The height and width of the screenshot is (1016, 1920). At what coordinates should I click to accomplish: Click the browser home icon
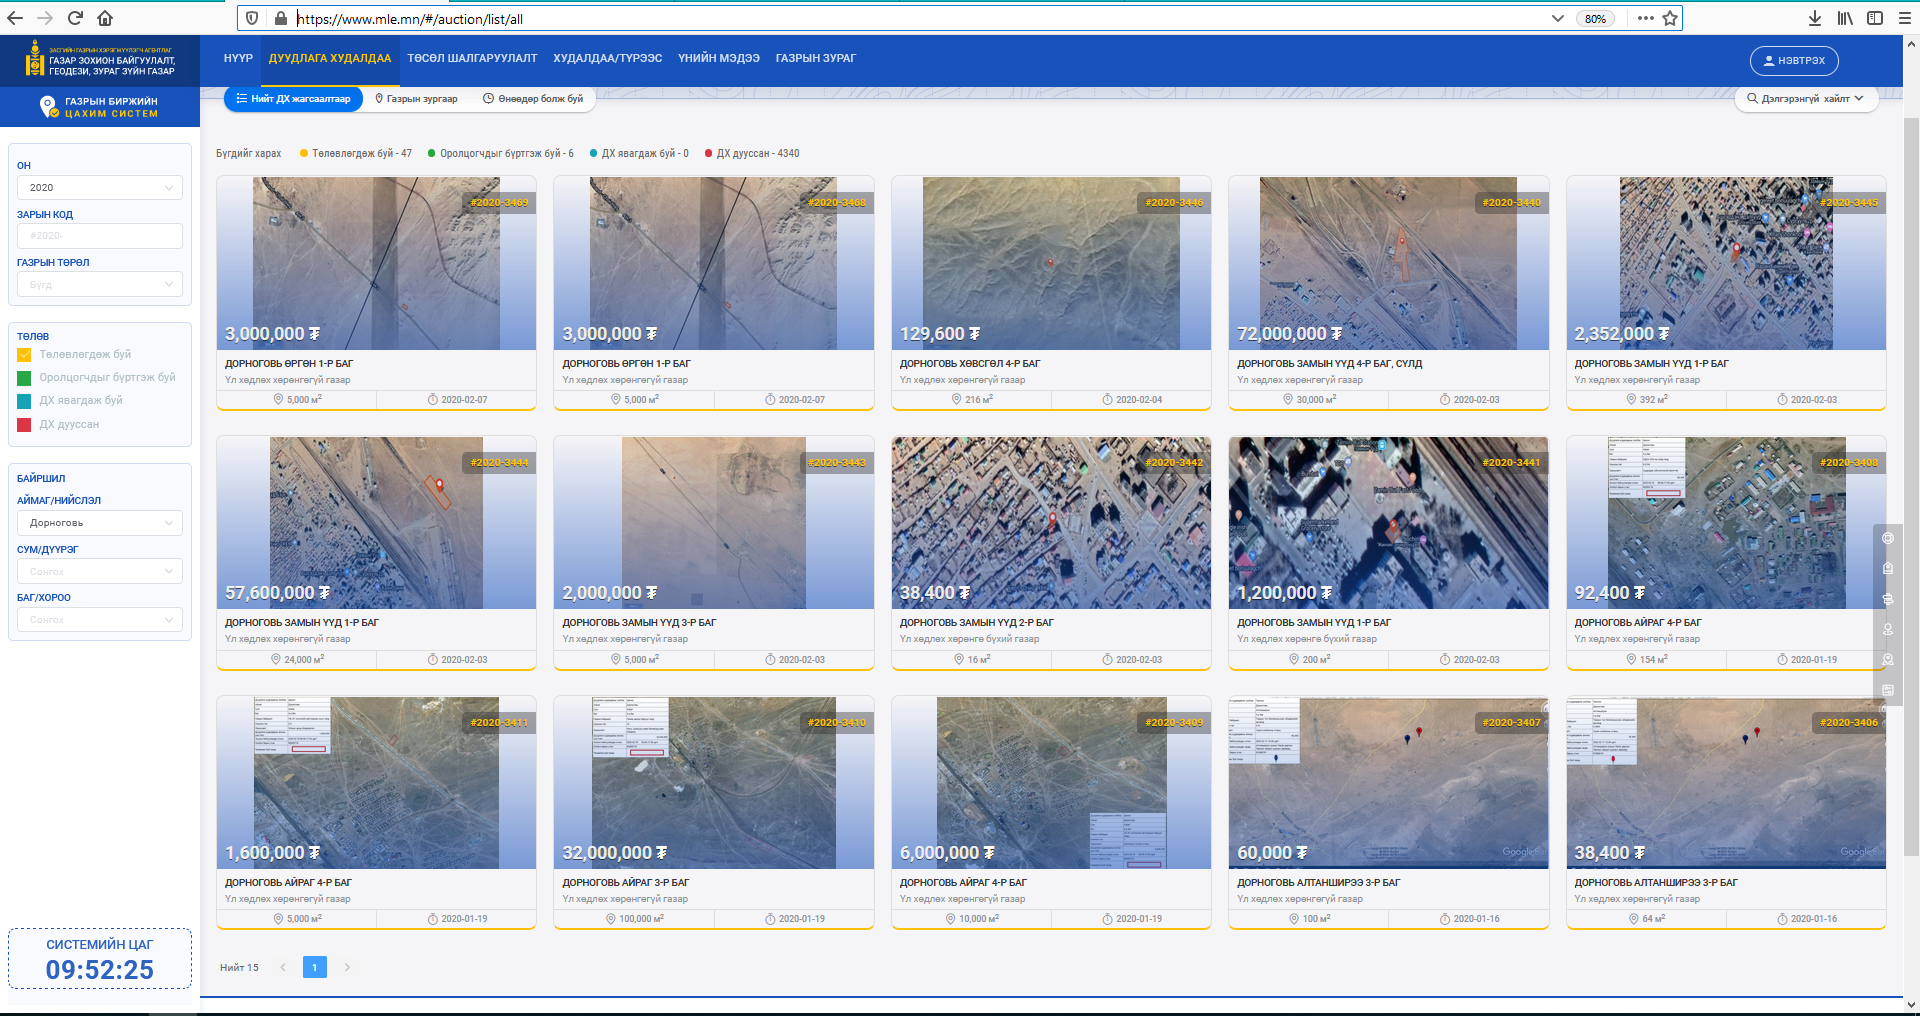tap(105, 18)
